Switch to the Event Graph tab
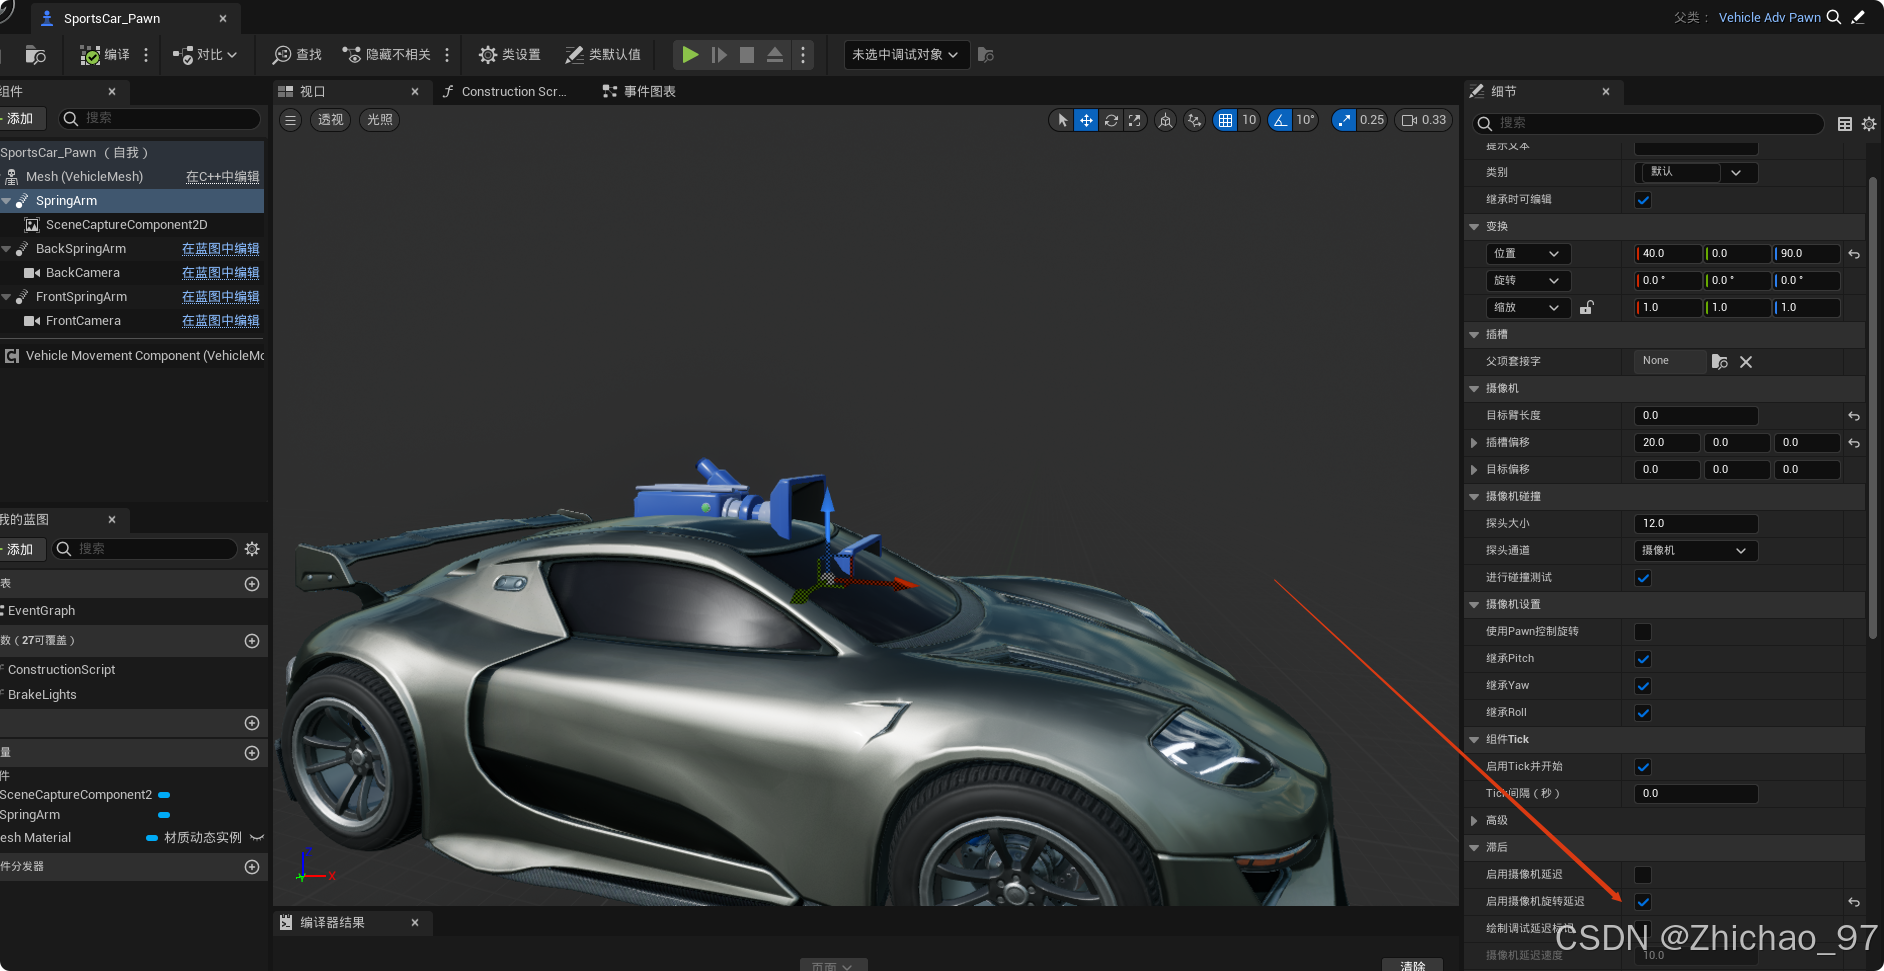Screen dimensions: 1884x971 coord(640,92)
